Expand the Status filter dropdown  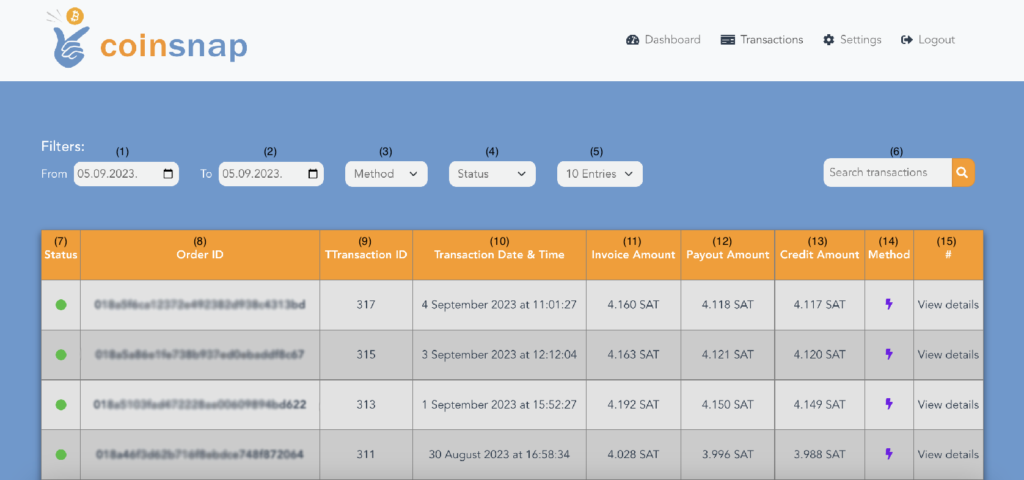point(492,174)
